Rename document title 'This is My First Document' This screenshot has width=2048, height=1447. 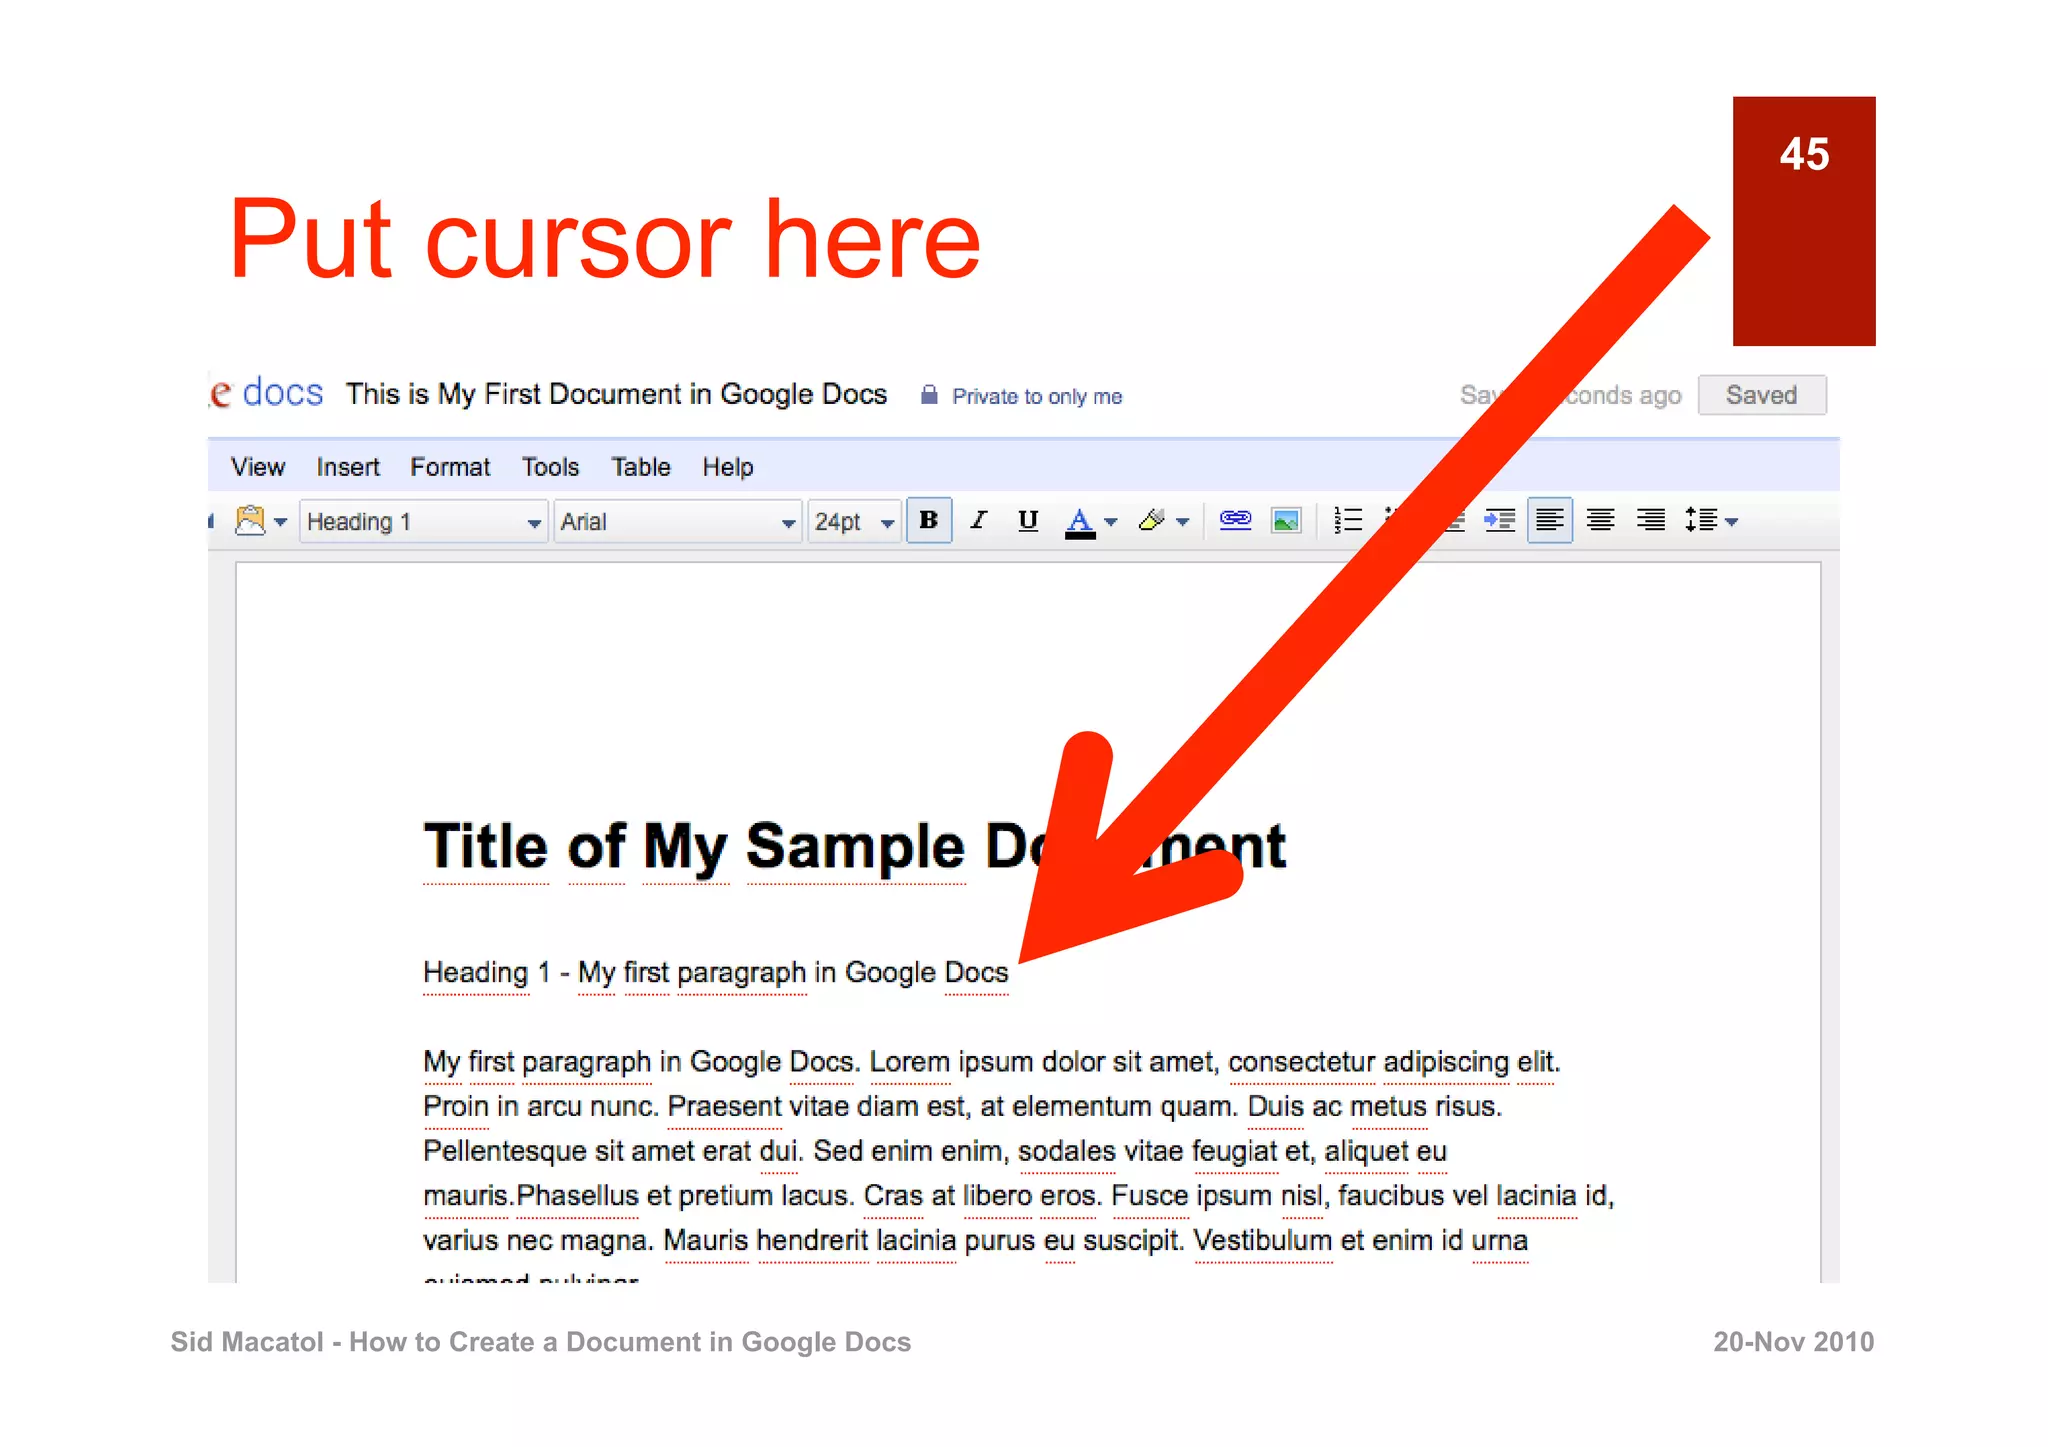point(616,394)
